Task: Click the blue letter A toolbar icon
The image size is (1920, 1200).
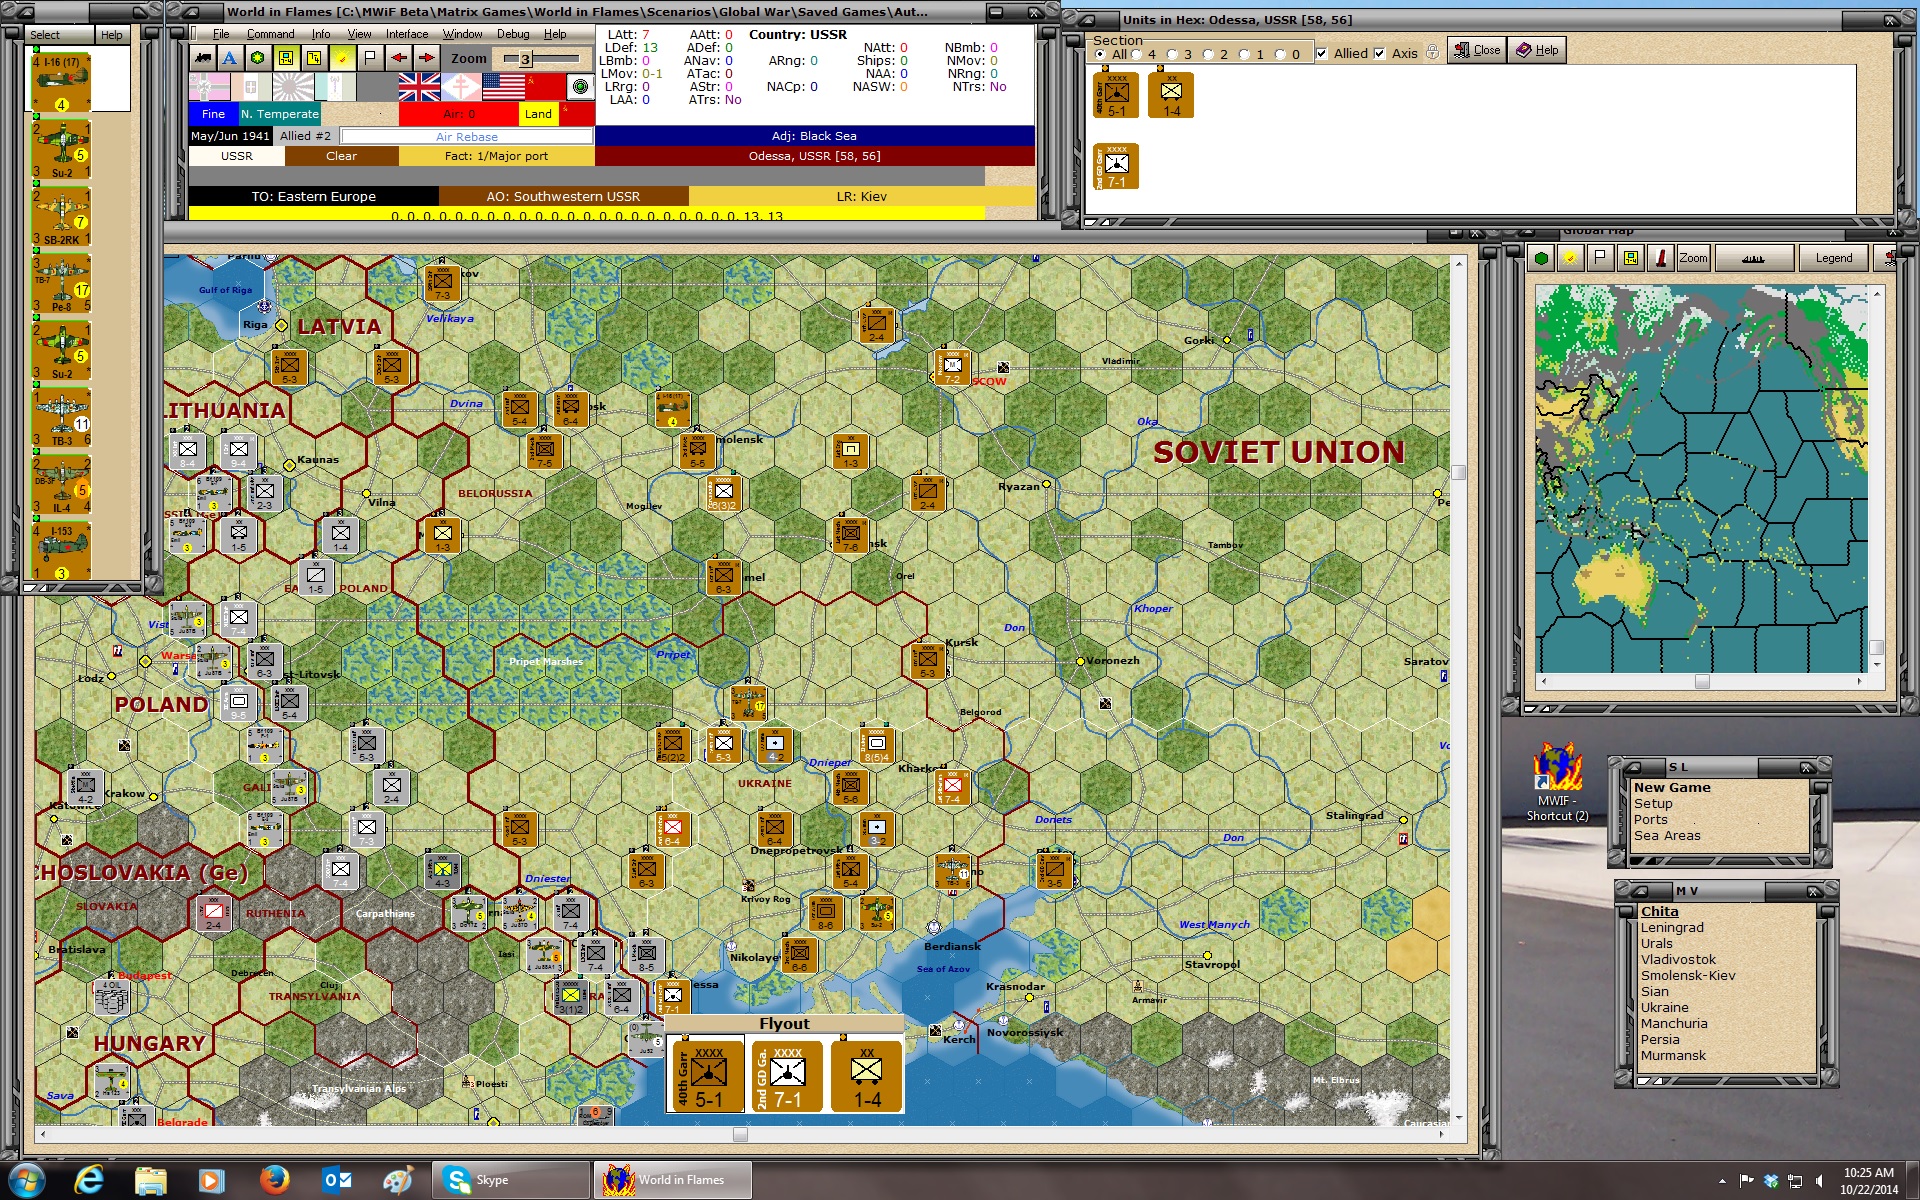Action: pyautogui.click(x=230, y=58)
